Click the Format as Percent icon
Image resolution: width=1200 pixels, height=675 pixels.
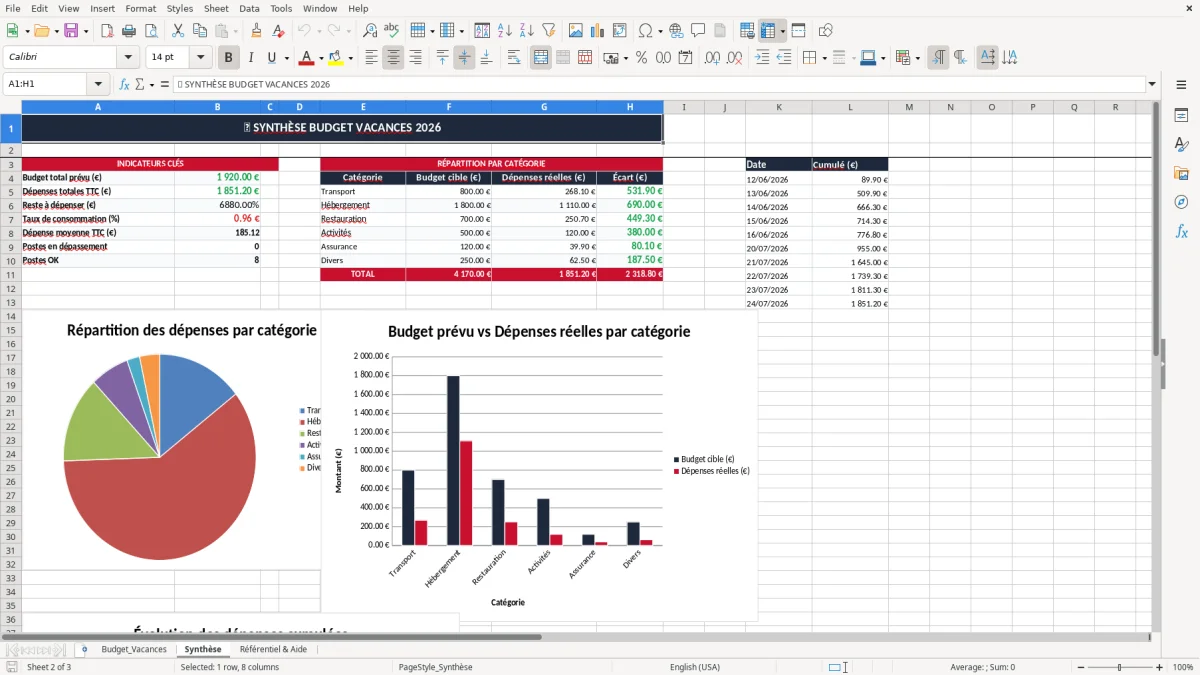(x=641, y=58)
